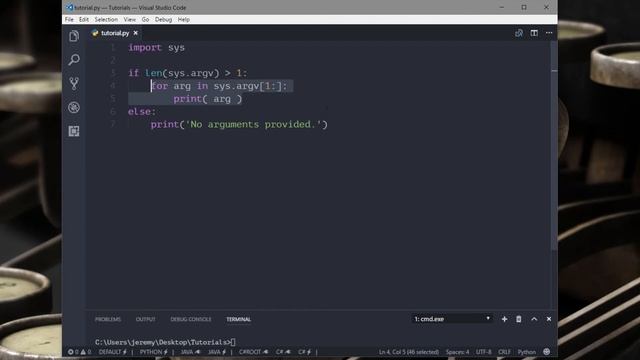Open the Source Control view icon
640x360 pixels.
click(x=74, y=83)
